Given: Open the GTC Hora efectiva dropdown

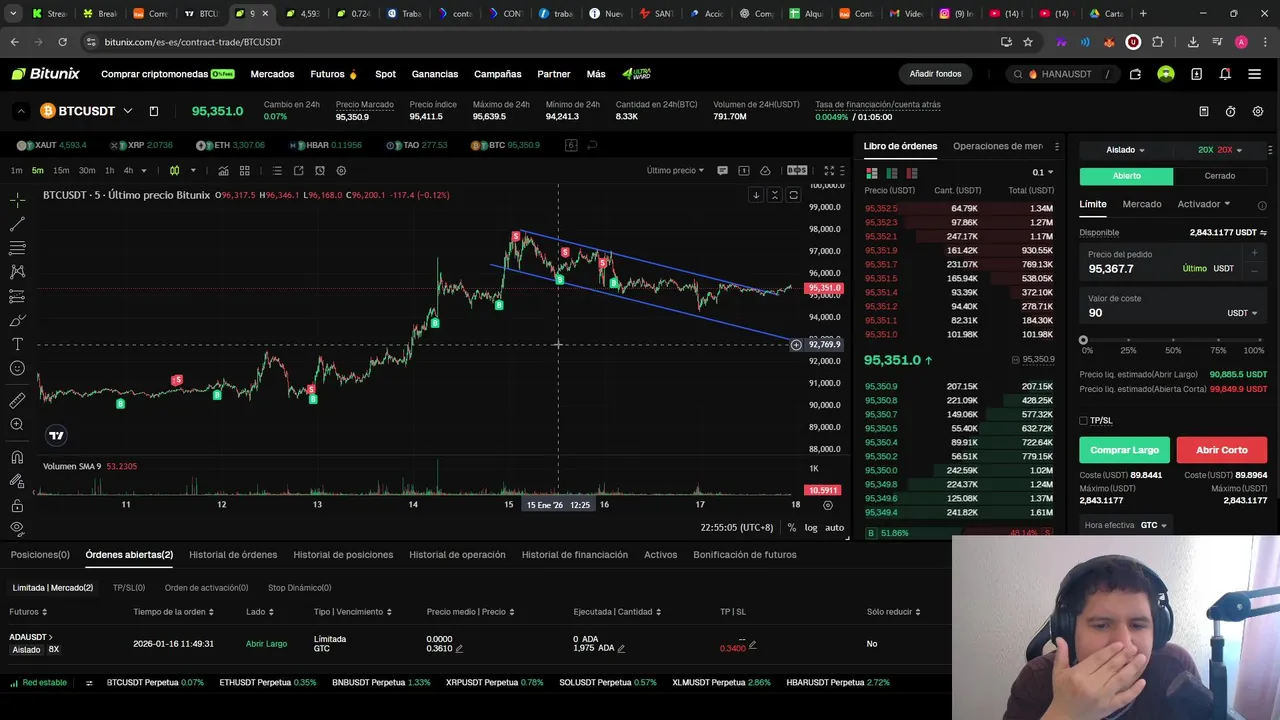Looking at the screenshot, I should 1154,525.
